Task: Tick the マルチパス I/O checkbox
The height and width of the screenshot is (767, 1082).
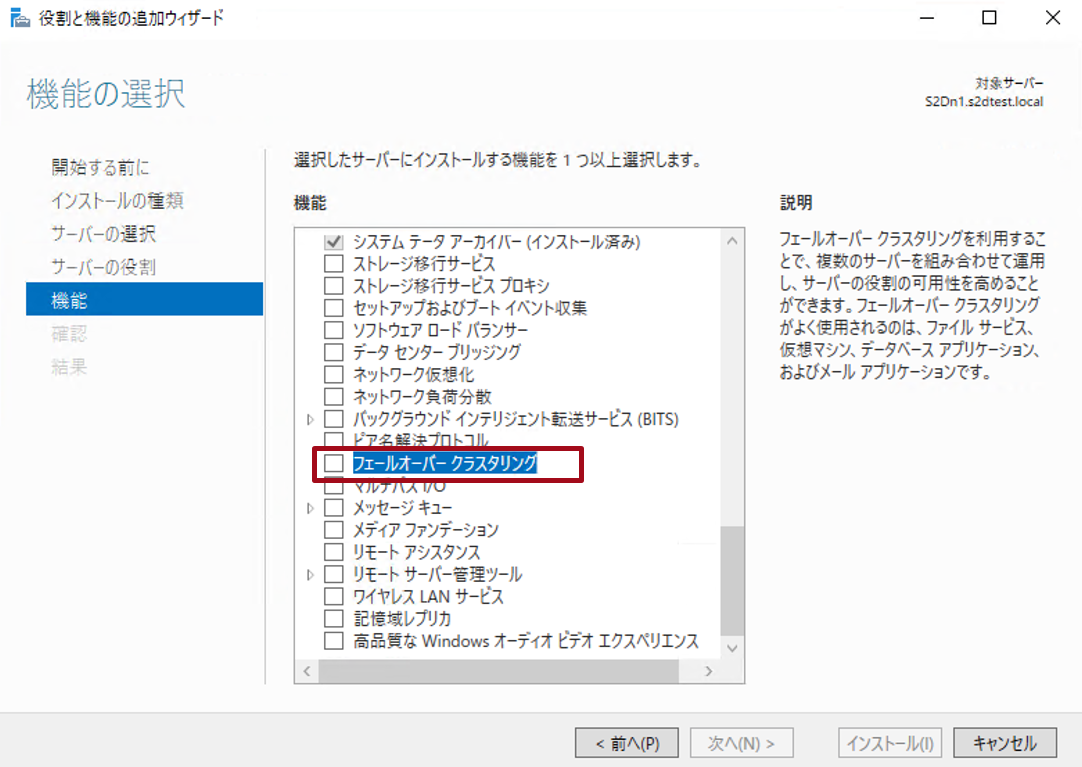Action: click(x=334, y=487)
